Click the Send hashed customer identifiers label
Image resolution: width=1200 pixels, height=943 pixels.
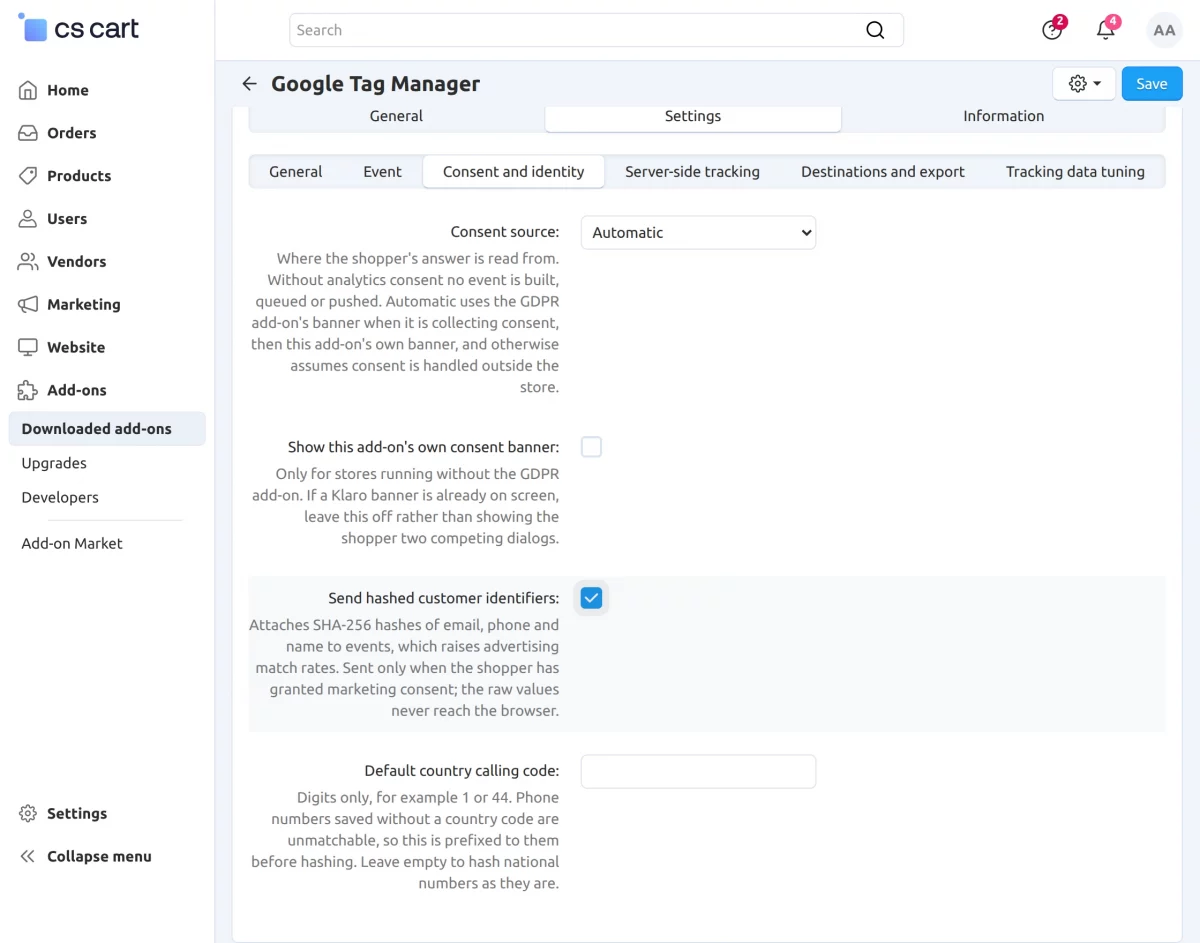point(444,599)
